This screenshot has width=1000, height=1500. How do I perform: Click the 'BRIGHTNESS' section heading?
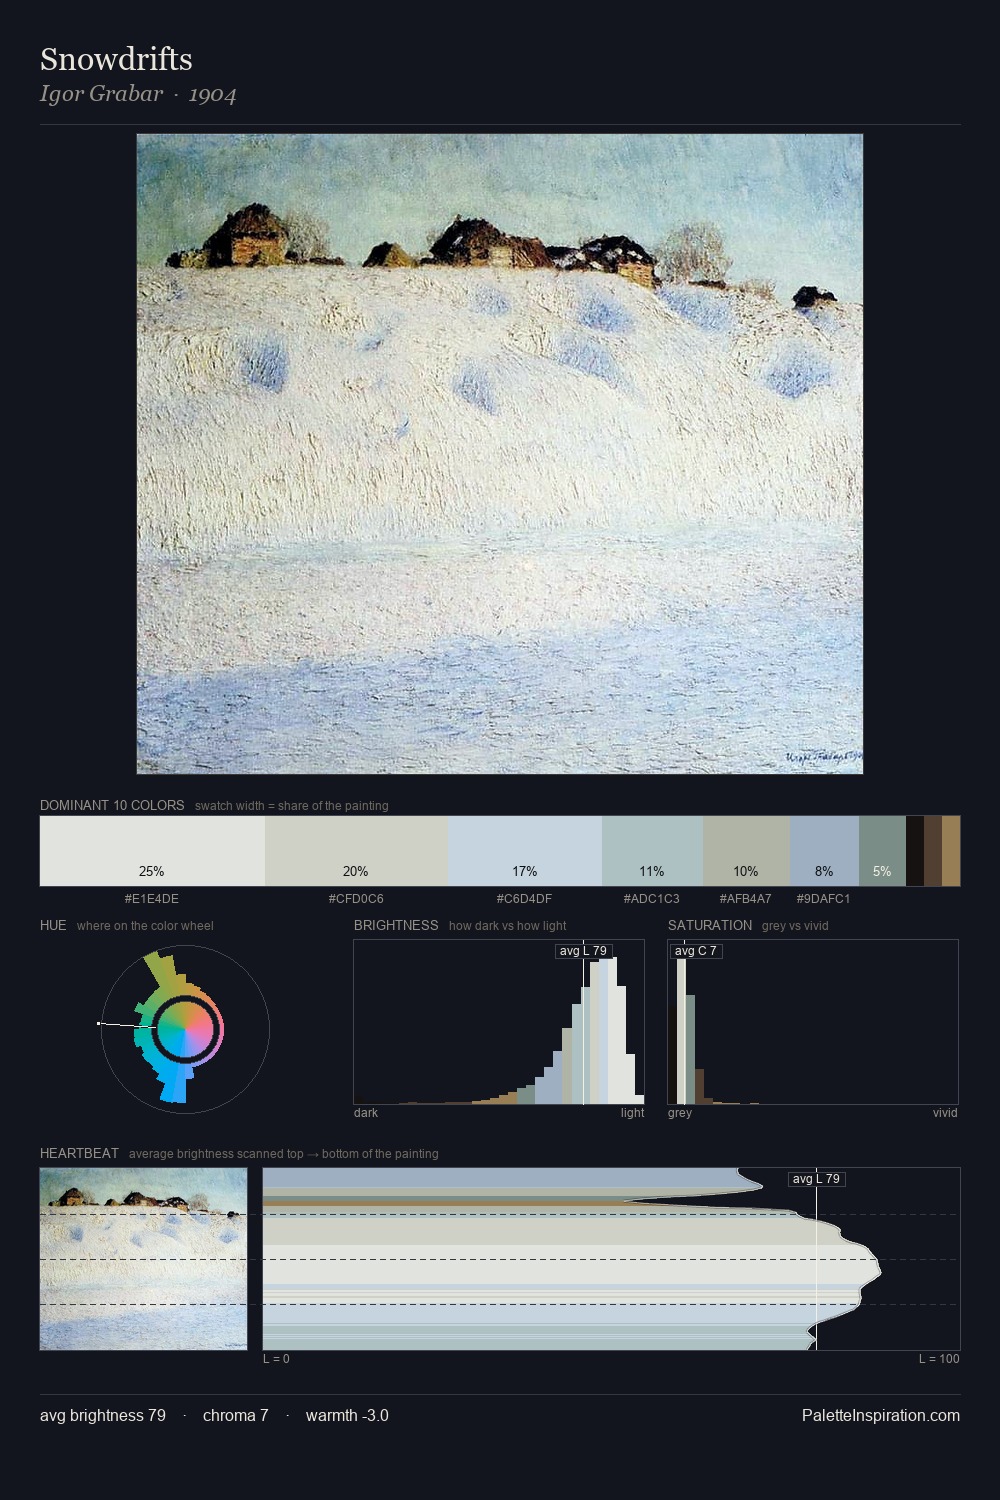396,925
